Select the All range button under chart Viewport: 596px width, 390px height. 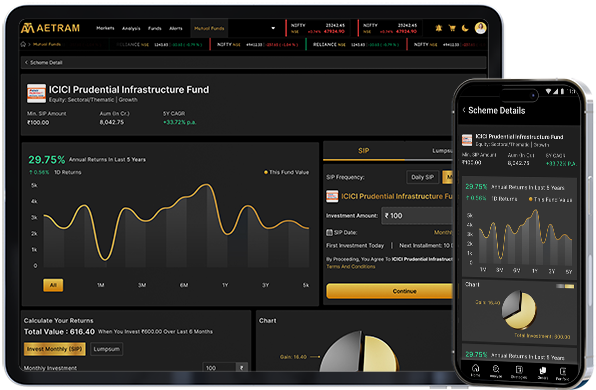click(53, 285)
